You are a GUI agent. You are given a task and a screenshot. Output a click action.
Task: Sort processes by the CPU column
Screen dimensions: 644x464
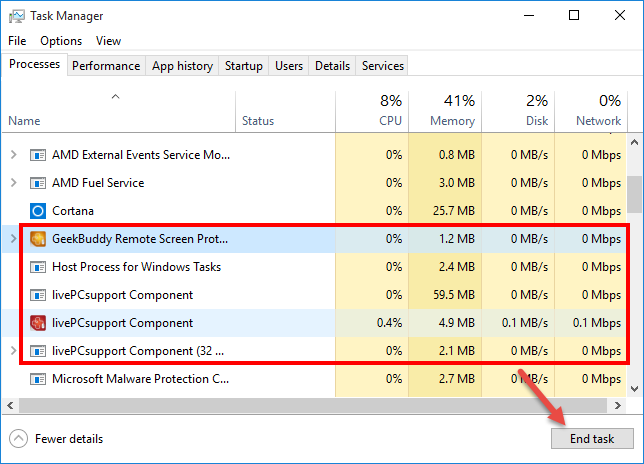coord(372,112)
